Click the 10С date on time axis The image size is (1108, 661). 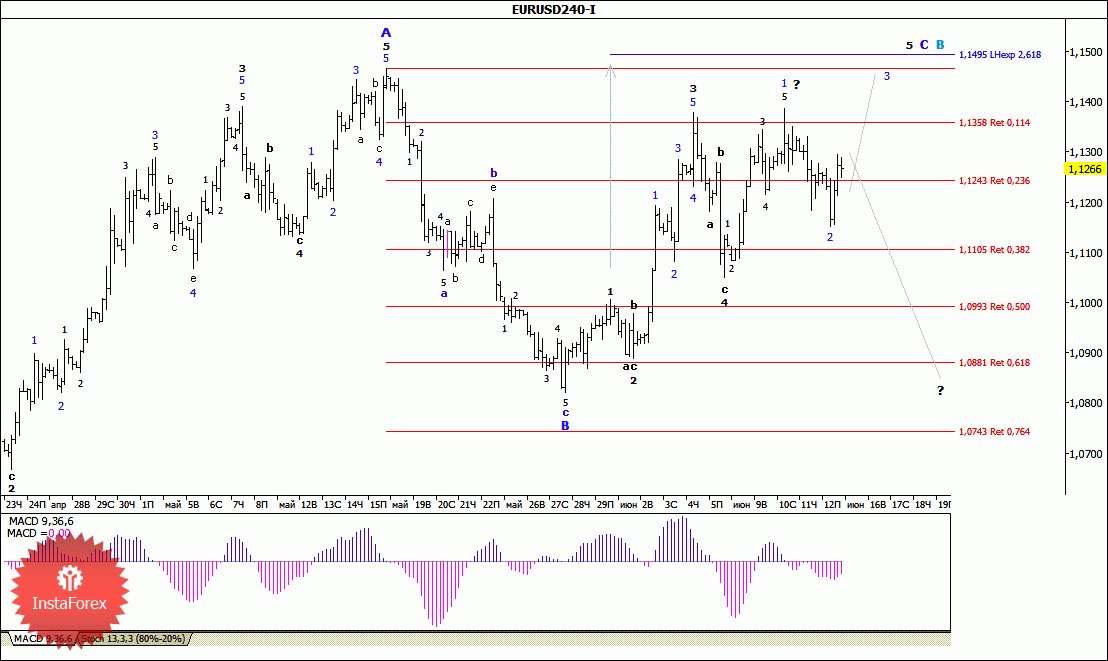(x=787, y=504)
